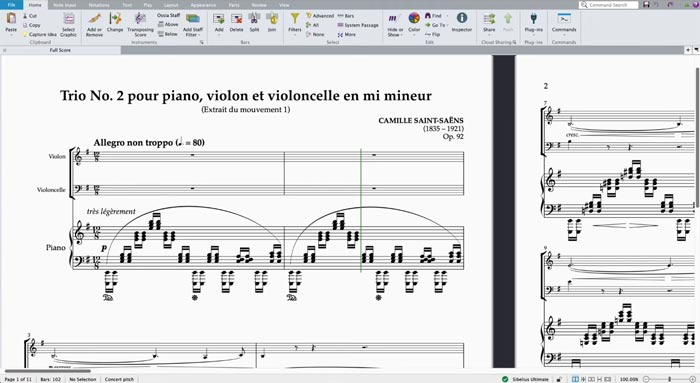Open the File tab

(x=12, y=5)
